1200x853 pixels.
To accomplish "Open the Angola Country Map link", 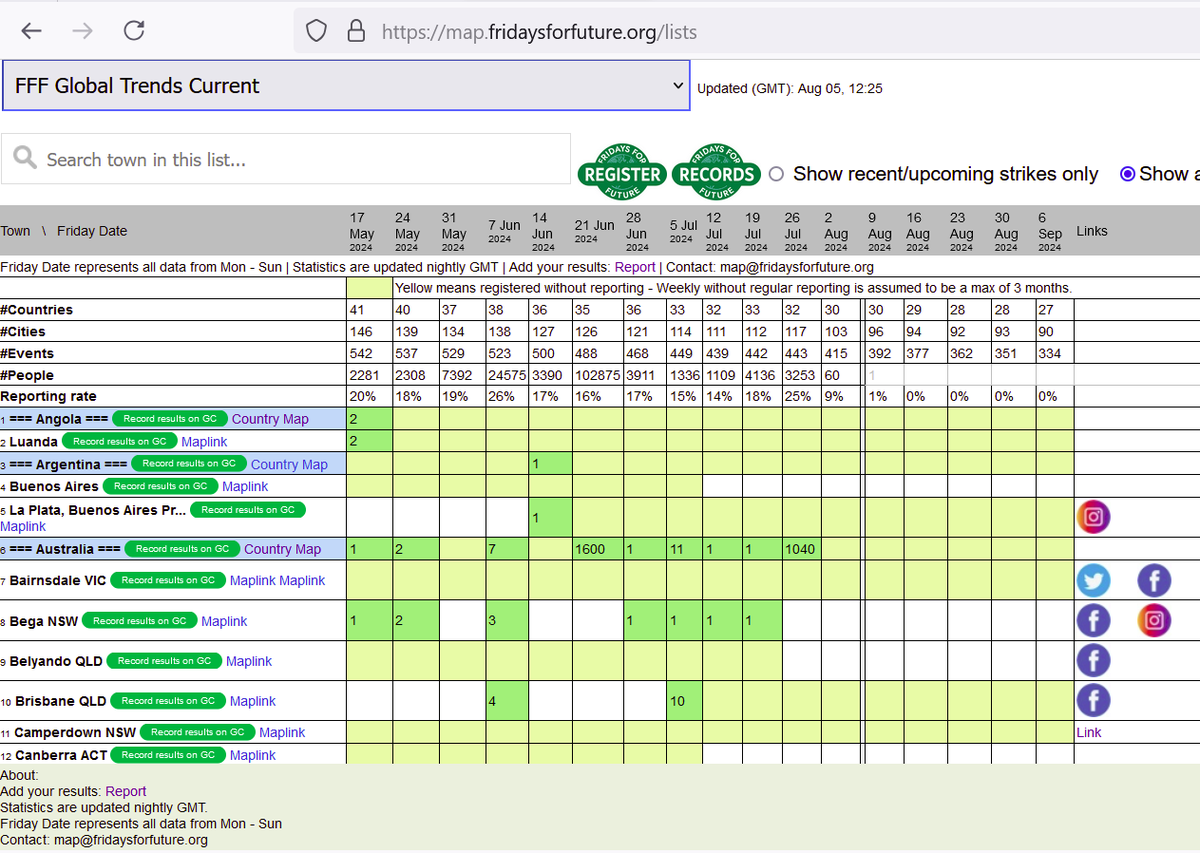I will [x=270, y=419].
